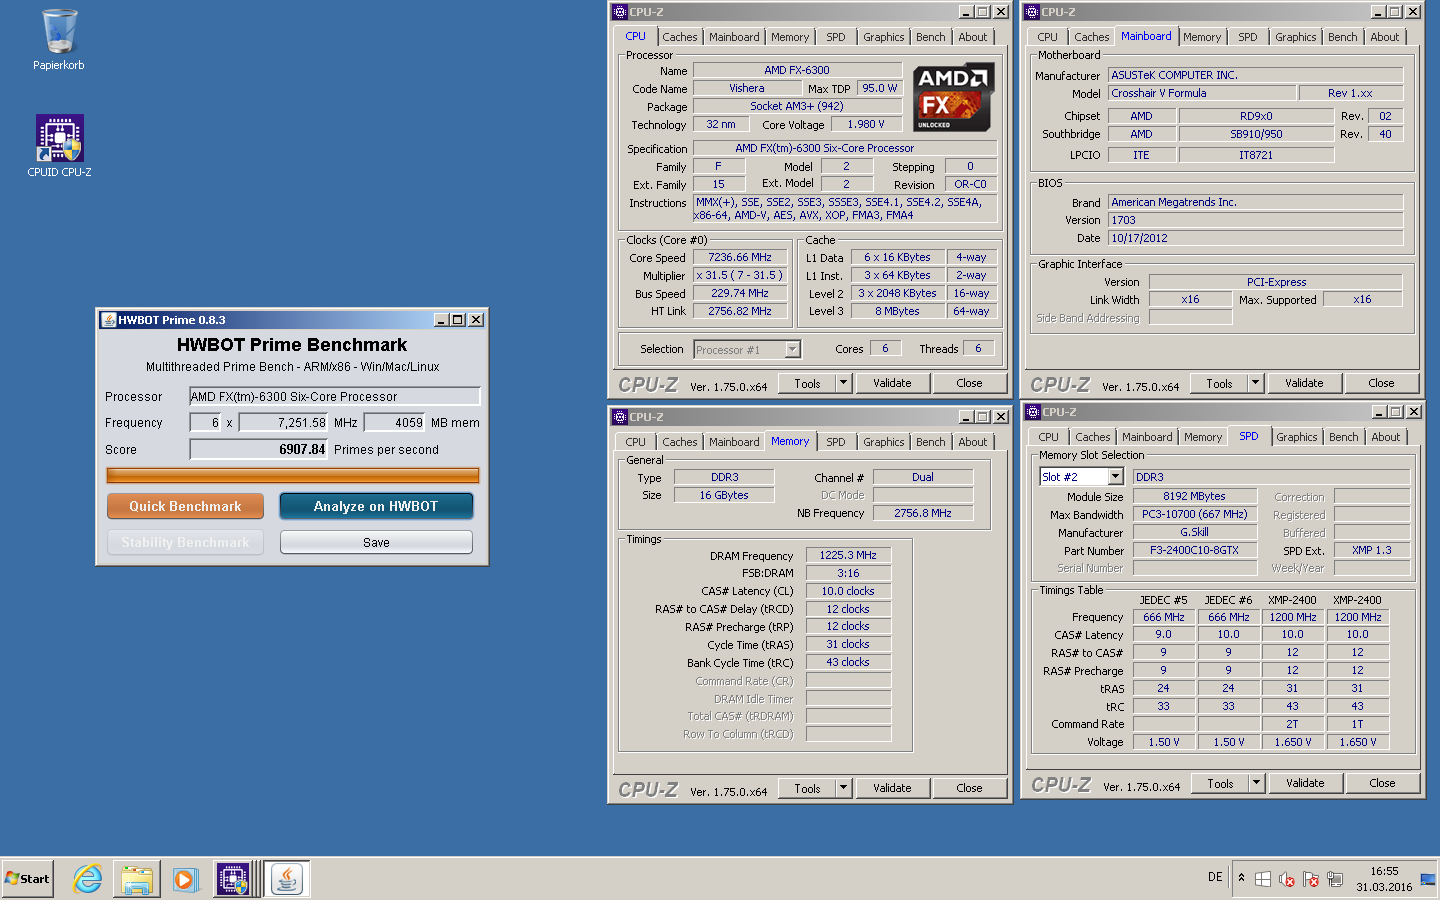
Task: Click the Processor name field in HWBOT Prime
Action: tap(335, 396)
